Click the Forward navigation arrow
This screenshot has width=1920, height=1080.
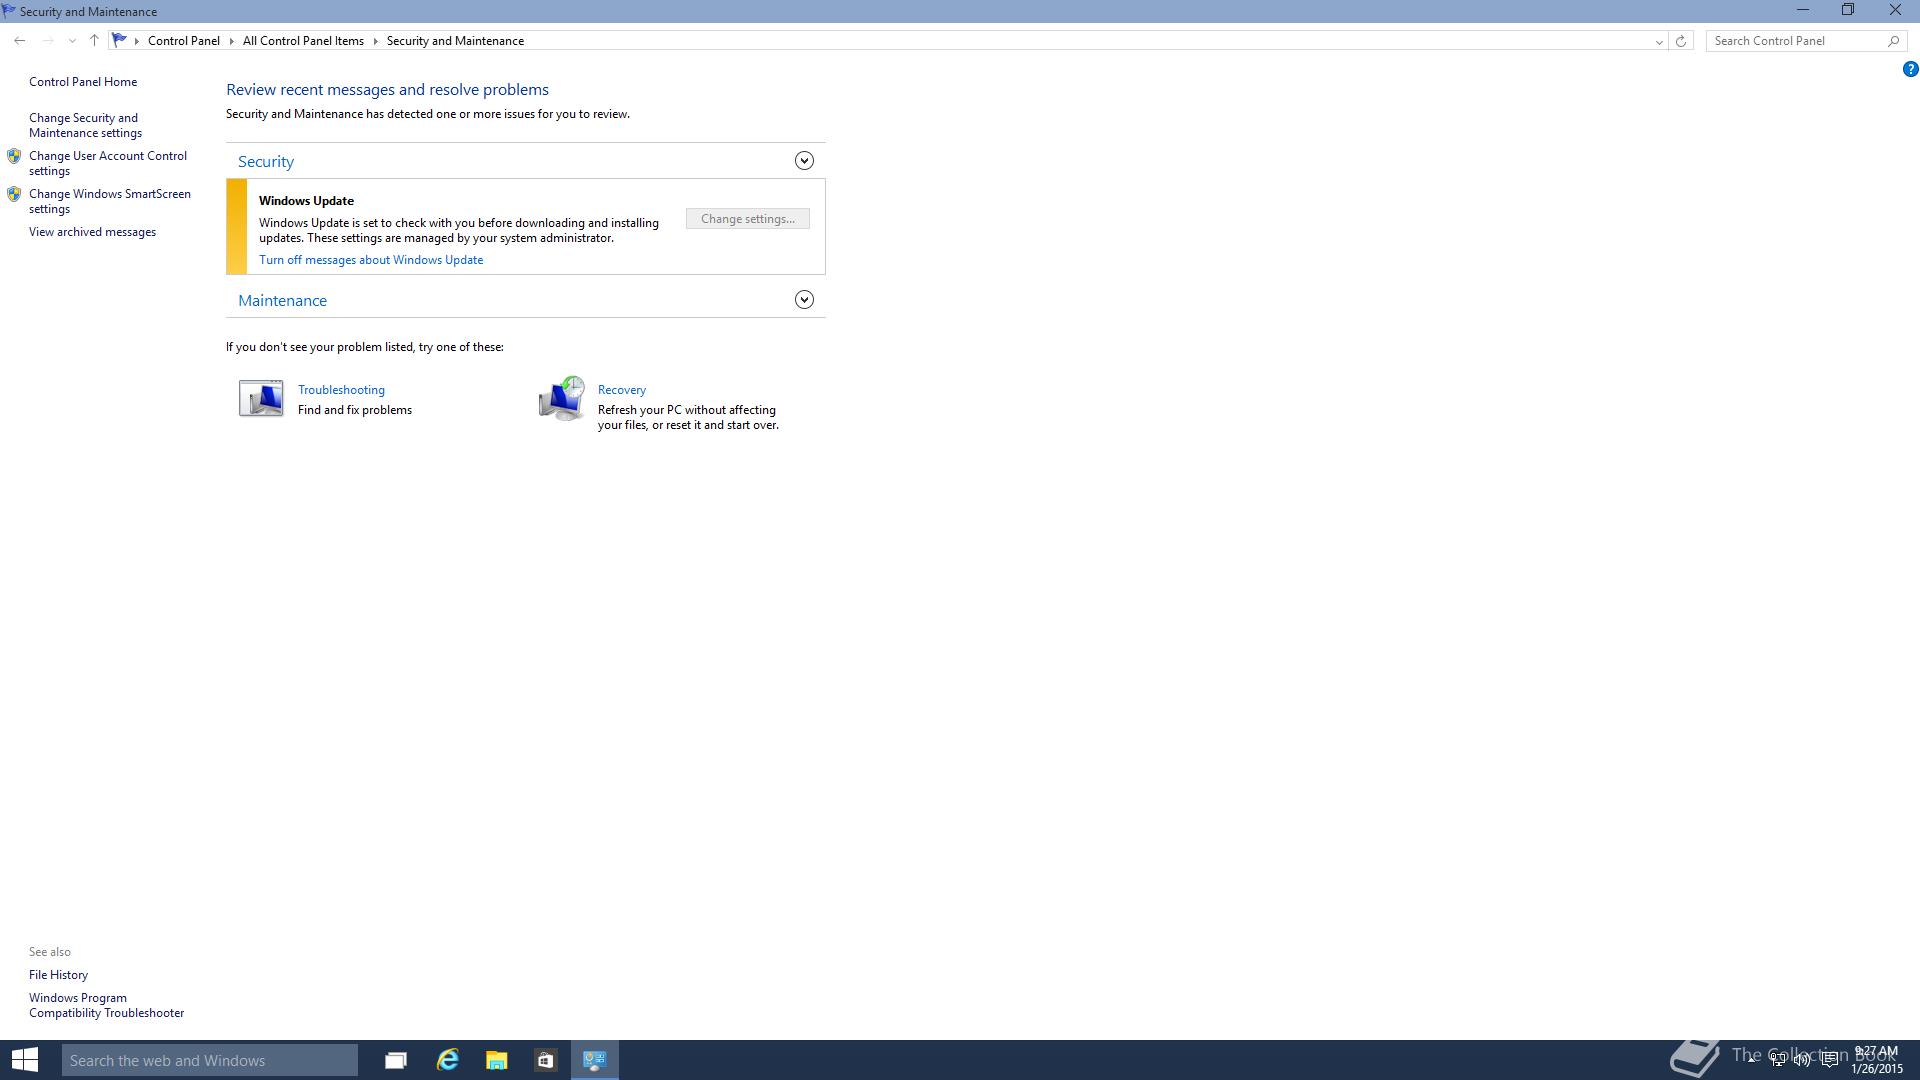[47, 41]
